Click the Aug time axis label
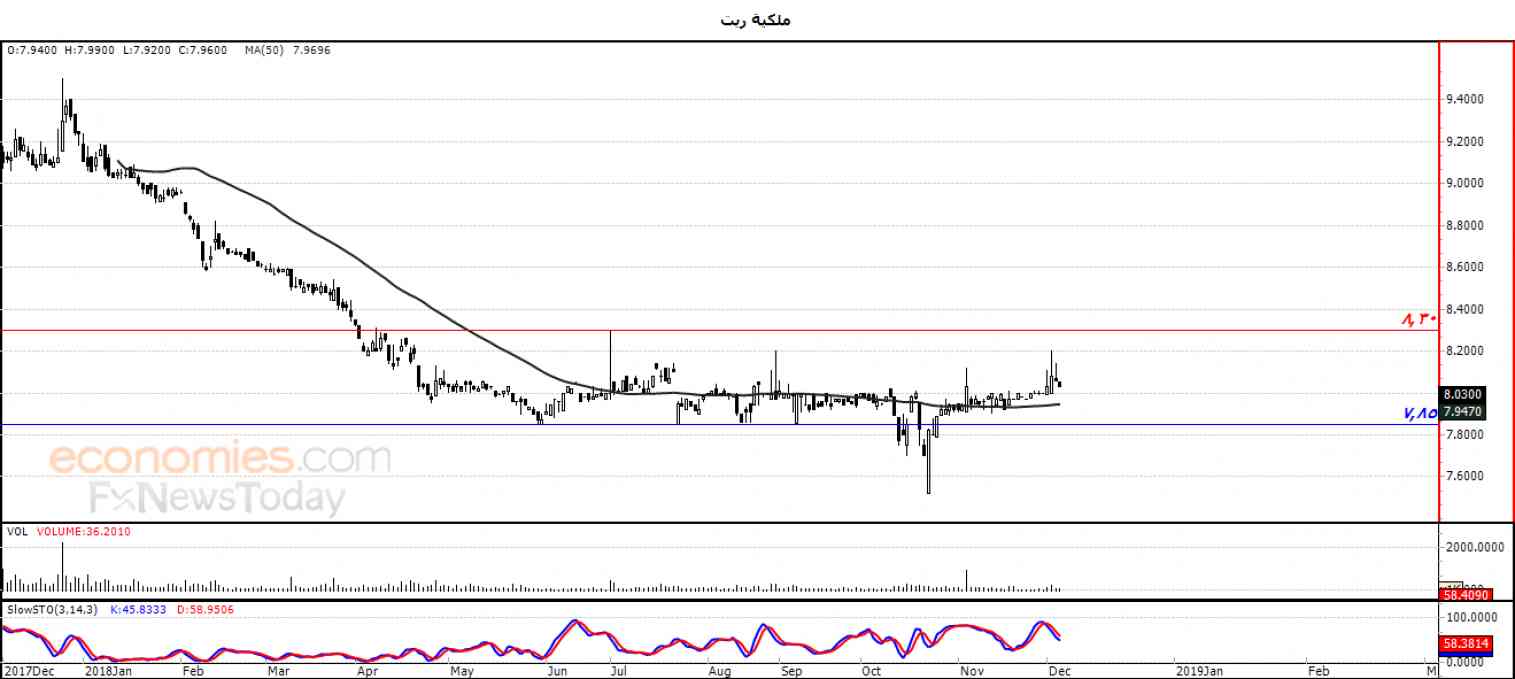This screenshot has width=1515, height=679. pos(719,670)
